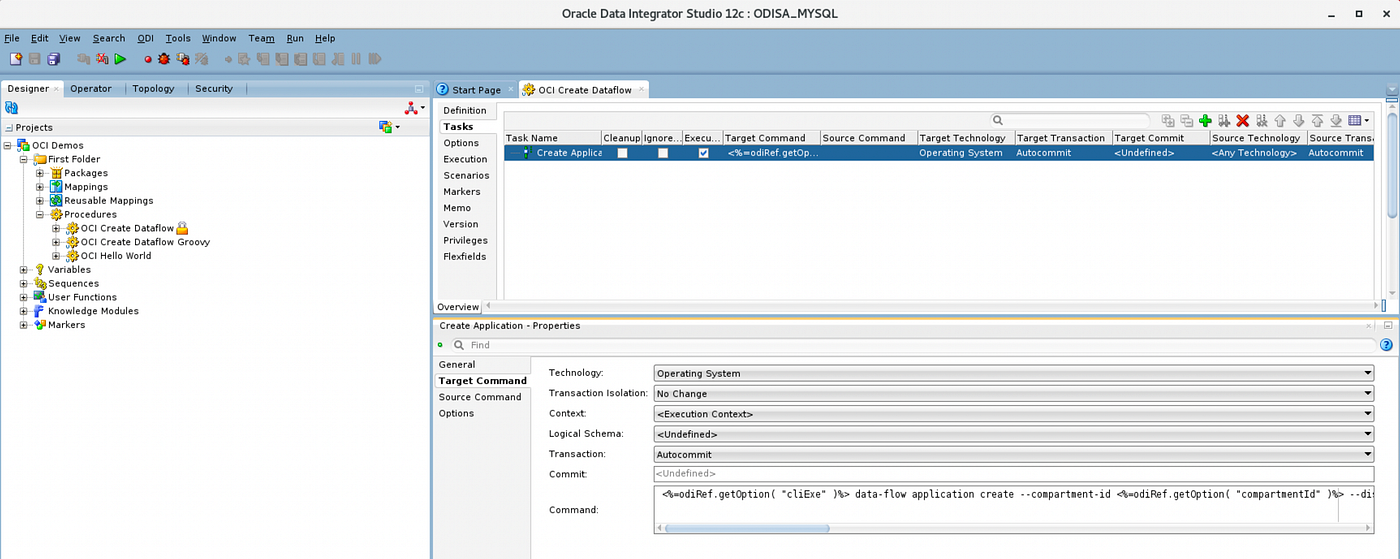Add a task with green plus icon
The image size is (1400, 559).
coord(1205,121)
